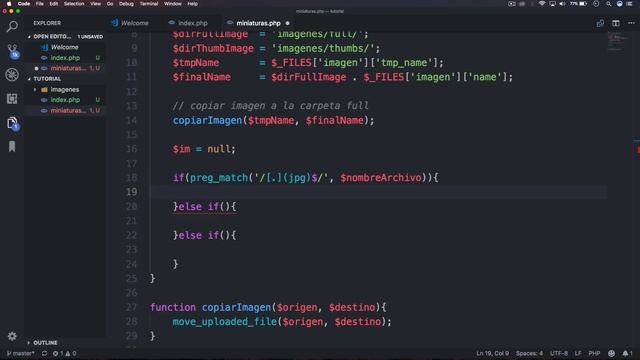Split the editor to the right
Viewport: 640px width, 360px height.
pyautogui.click(x=616, y=23)
